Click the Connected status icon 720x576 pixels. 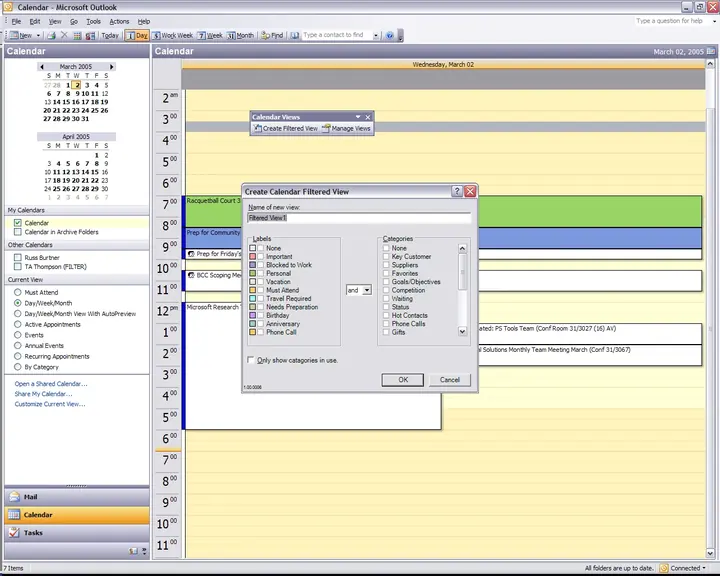point(664,568)
